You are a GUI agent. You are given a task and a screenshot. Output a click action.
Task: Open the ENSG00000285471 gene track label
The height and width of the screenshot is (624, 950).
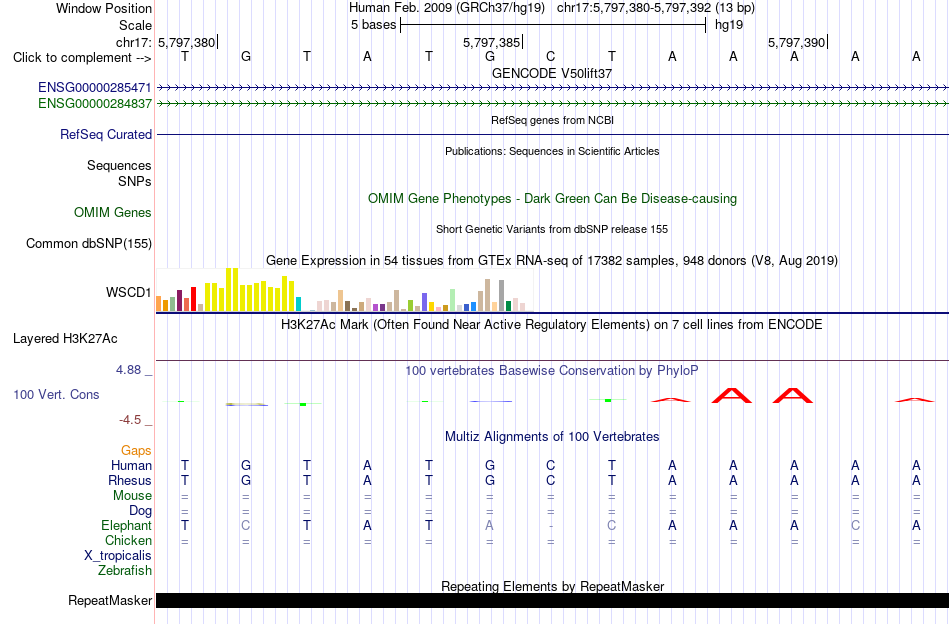[95, 87]
